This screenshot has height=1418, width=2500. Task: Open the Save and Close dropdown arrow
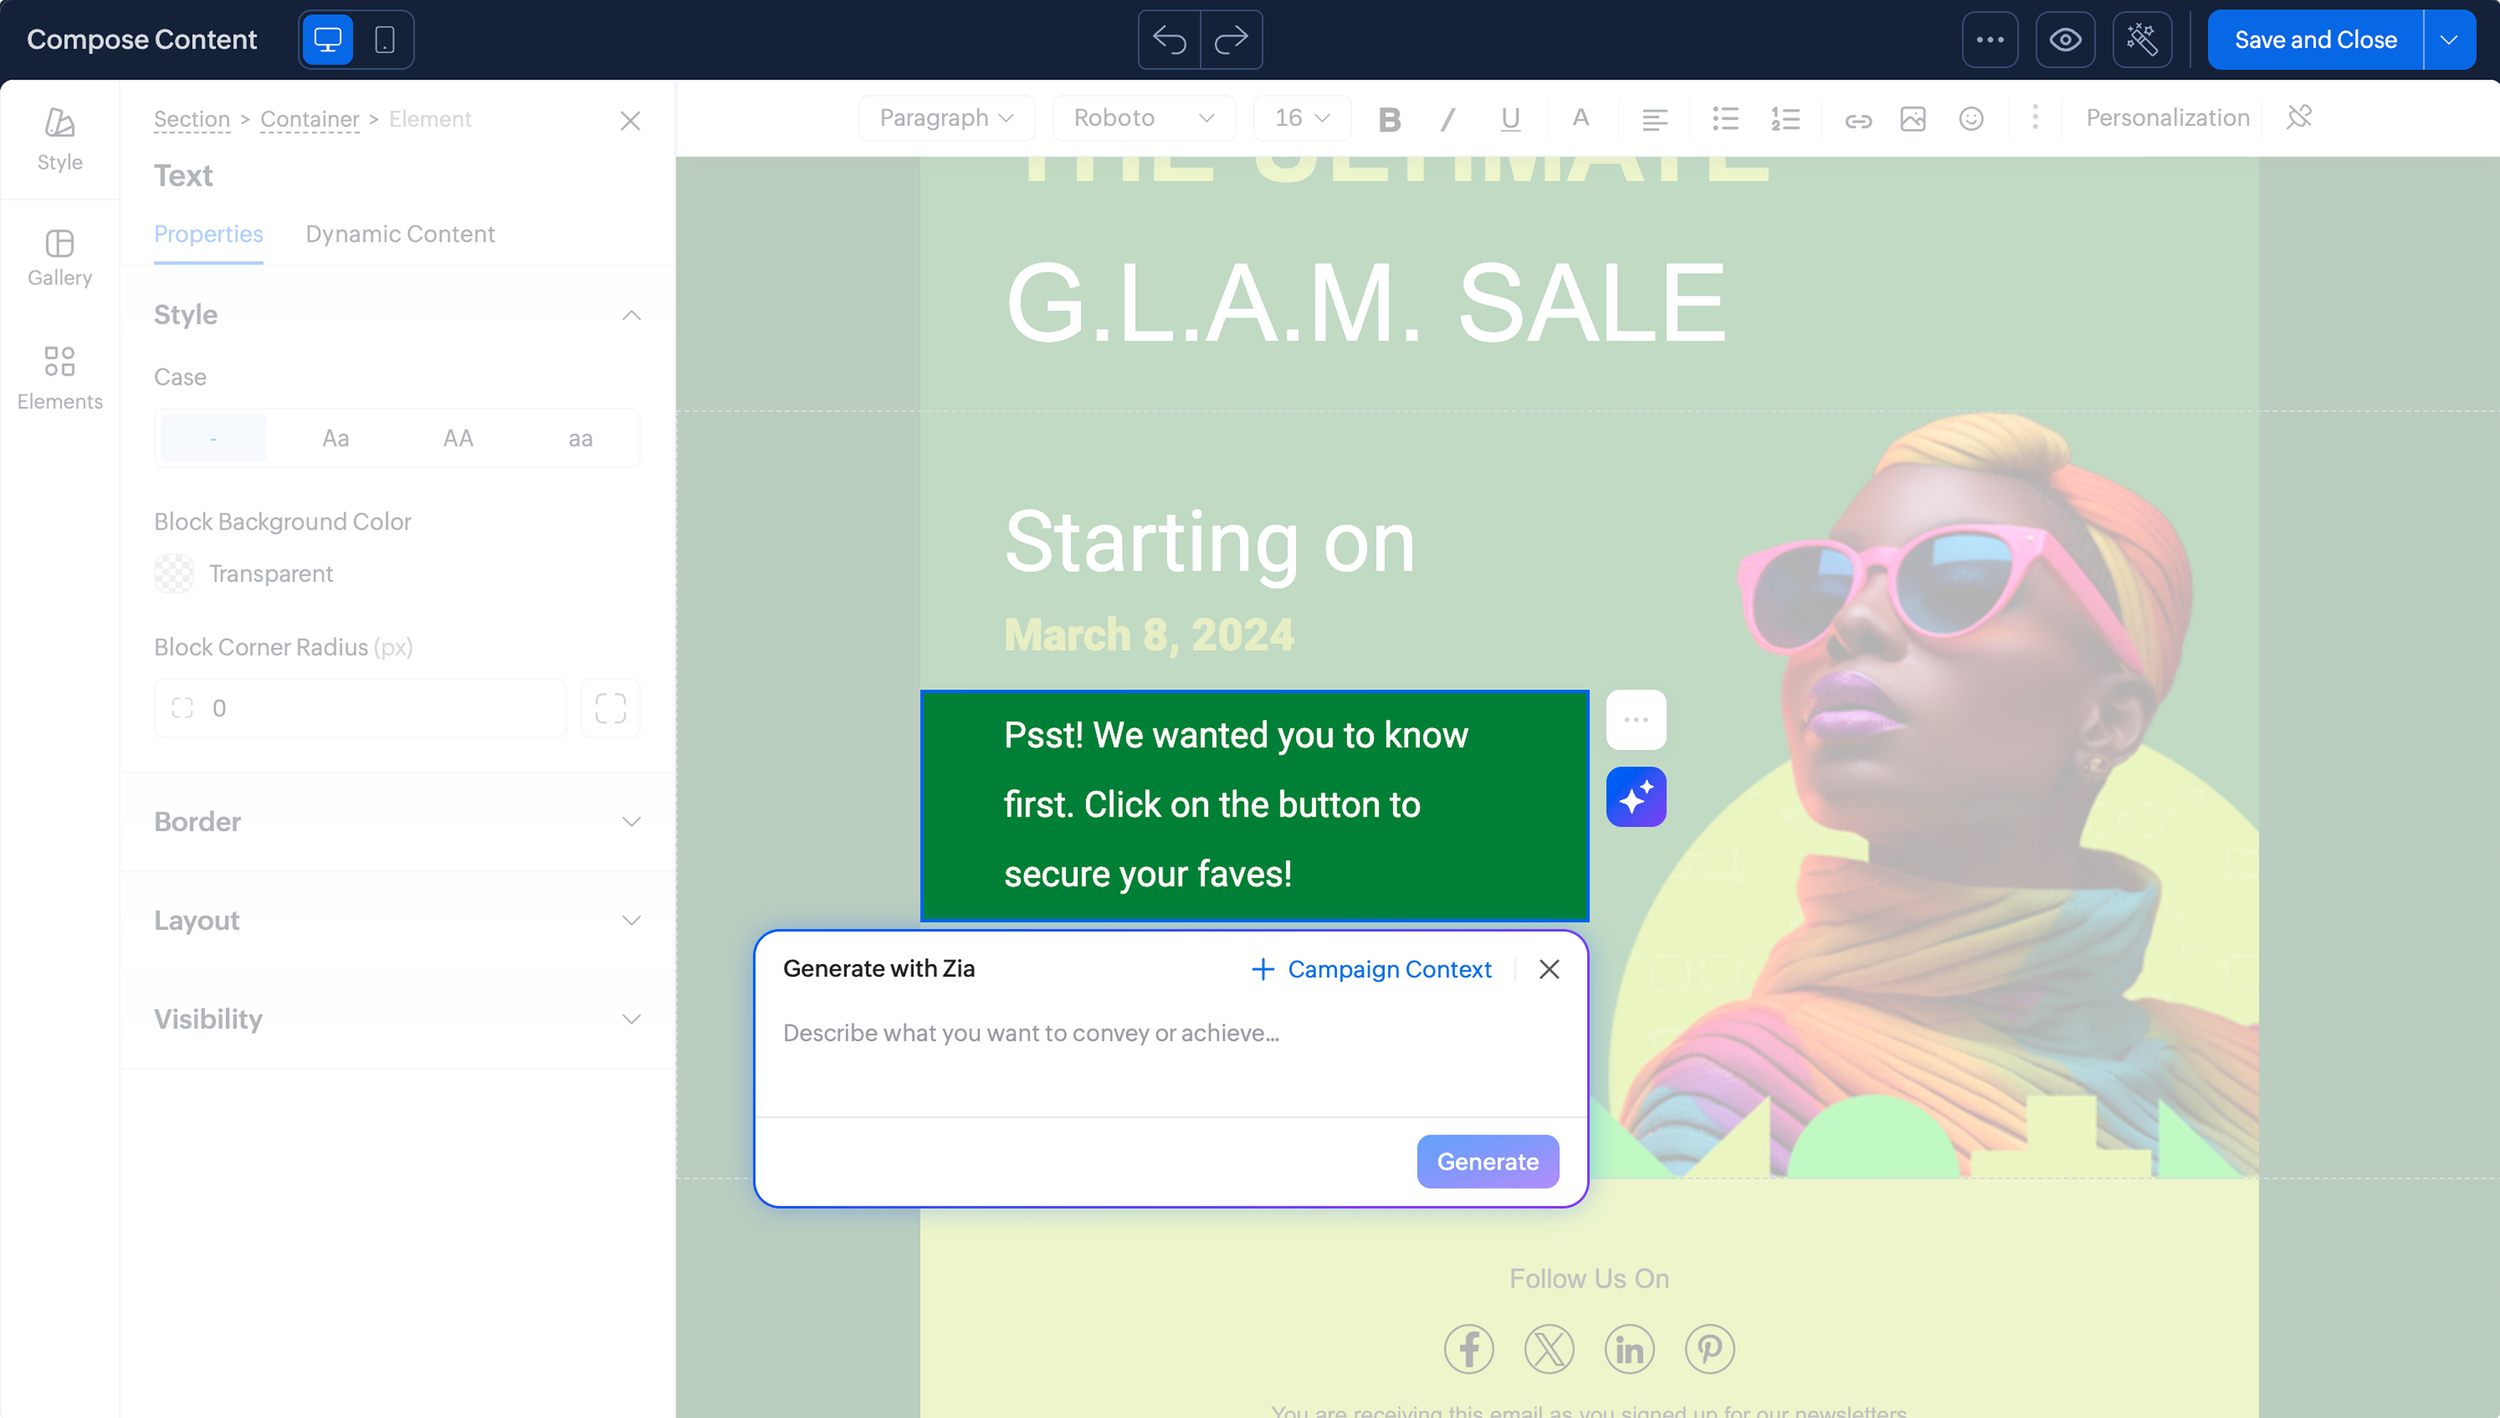2449,40
